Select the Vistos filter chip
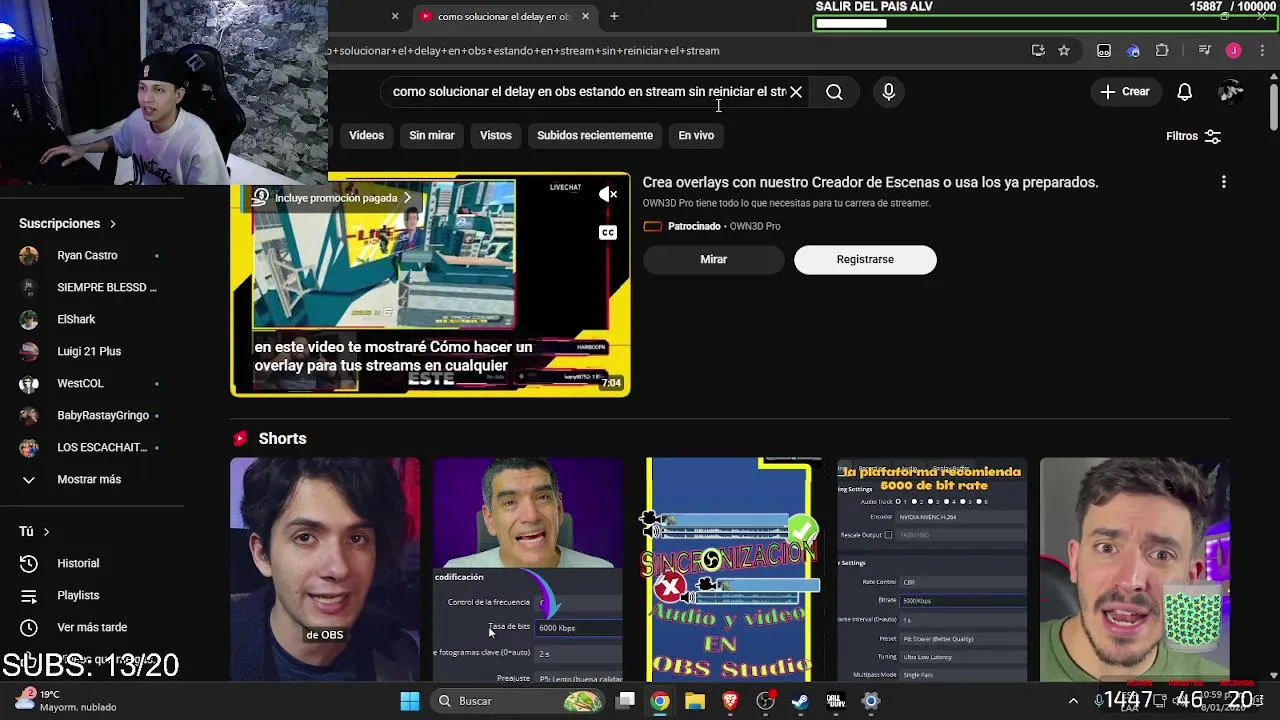This screenshot has width=1280, height=720. 495,136
